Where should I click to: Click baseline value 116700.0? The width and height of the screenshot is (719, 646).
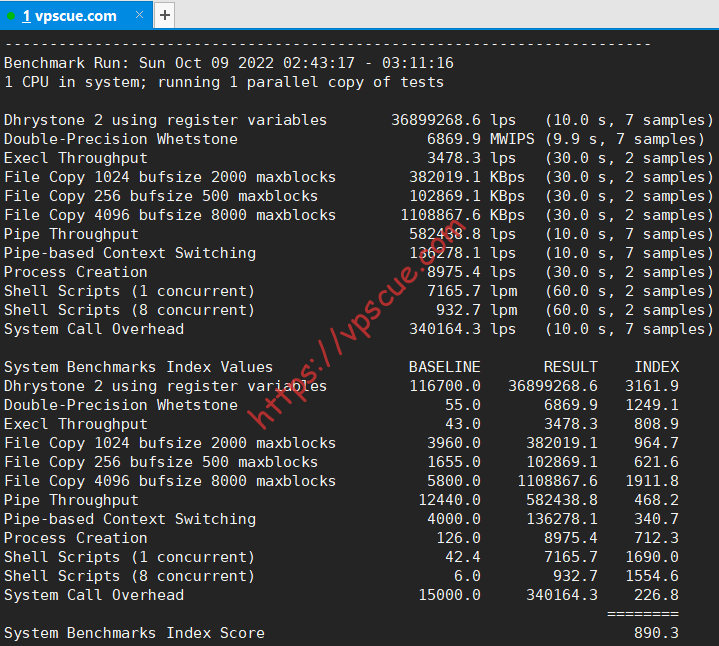444,386
